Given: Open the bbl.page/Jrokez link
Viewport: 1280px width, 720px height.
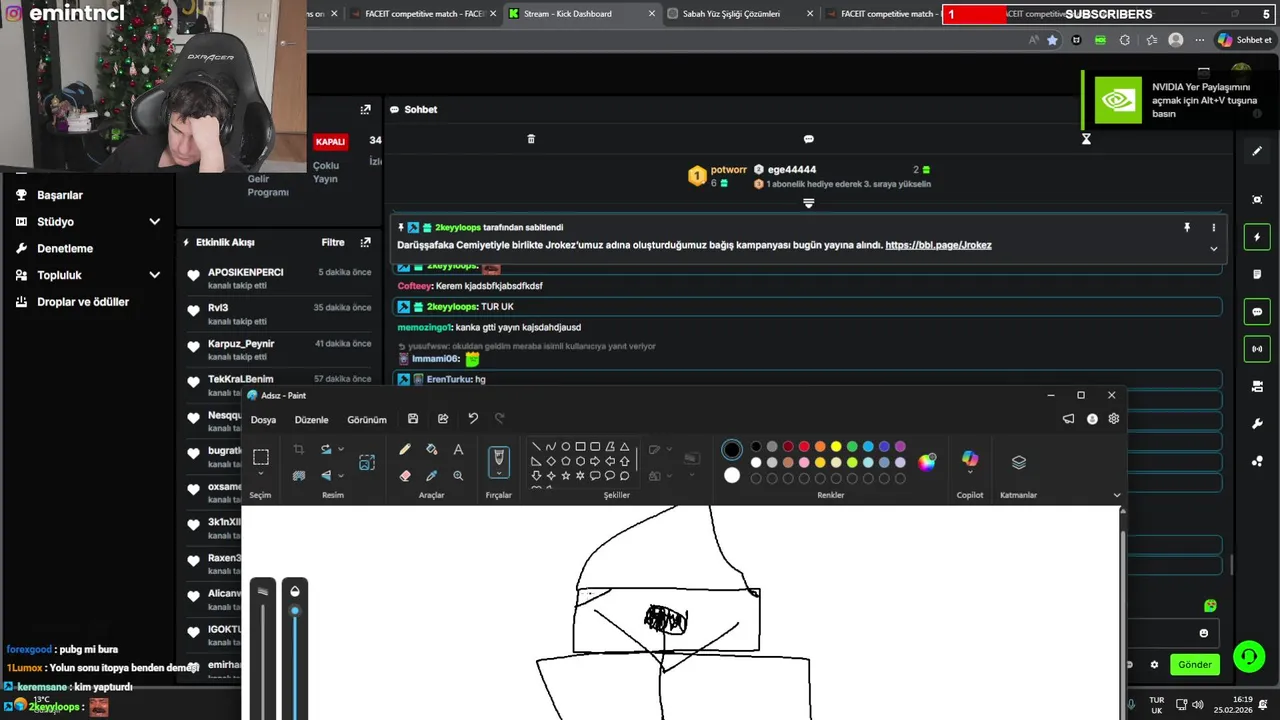Looking at the screenshot, I should point(938,245).
